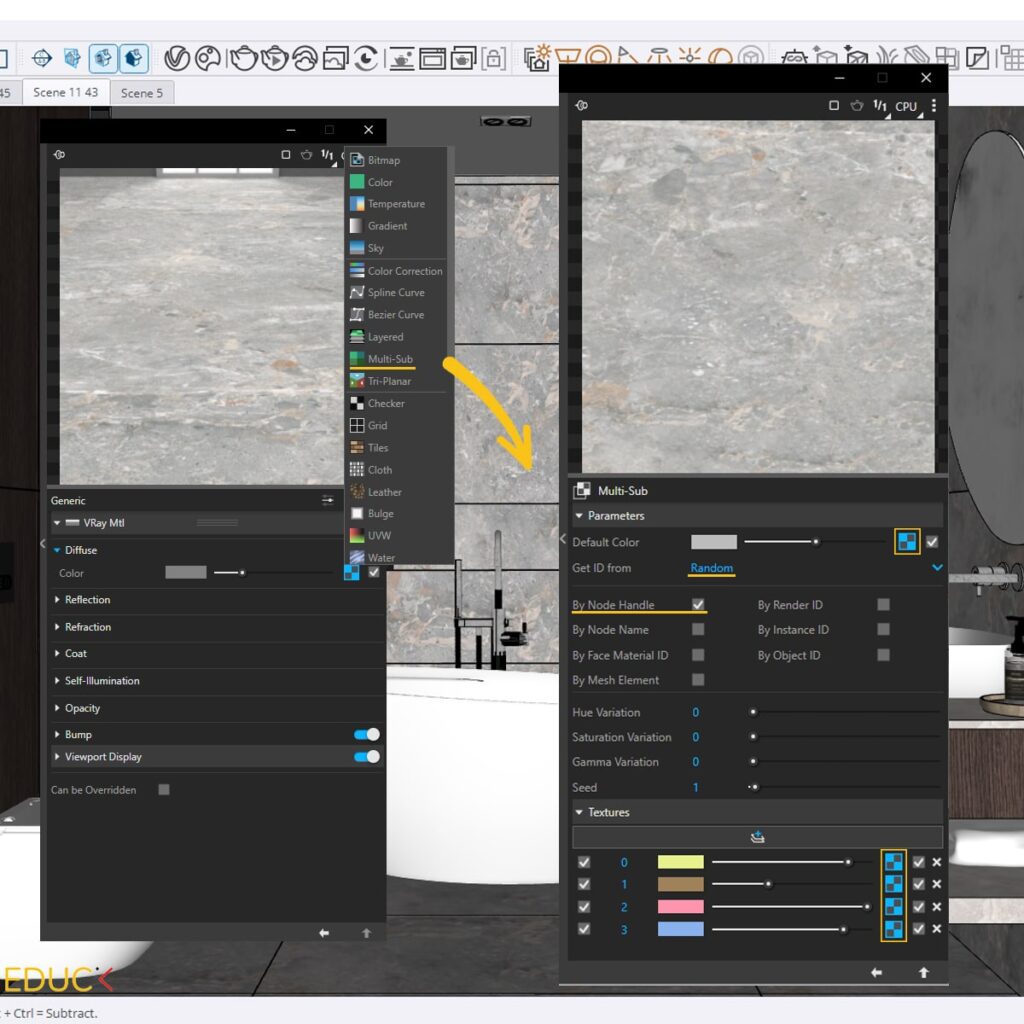The width and height of the screenshot is (1024, 1024).
Task: Click the Hue Variation value field
Action: tap(696, 712)
